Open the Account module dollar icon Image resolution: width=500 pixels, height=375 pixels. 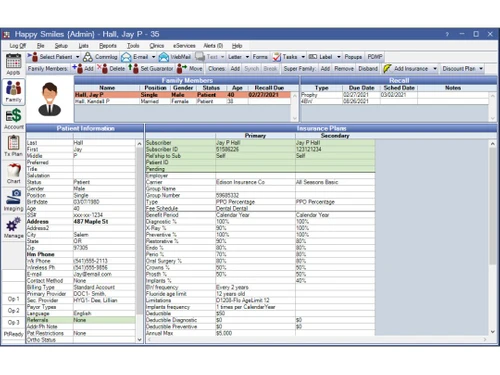[13, 116]
